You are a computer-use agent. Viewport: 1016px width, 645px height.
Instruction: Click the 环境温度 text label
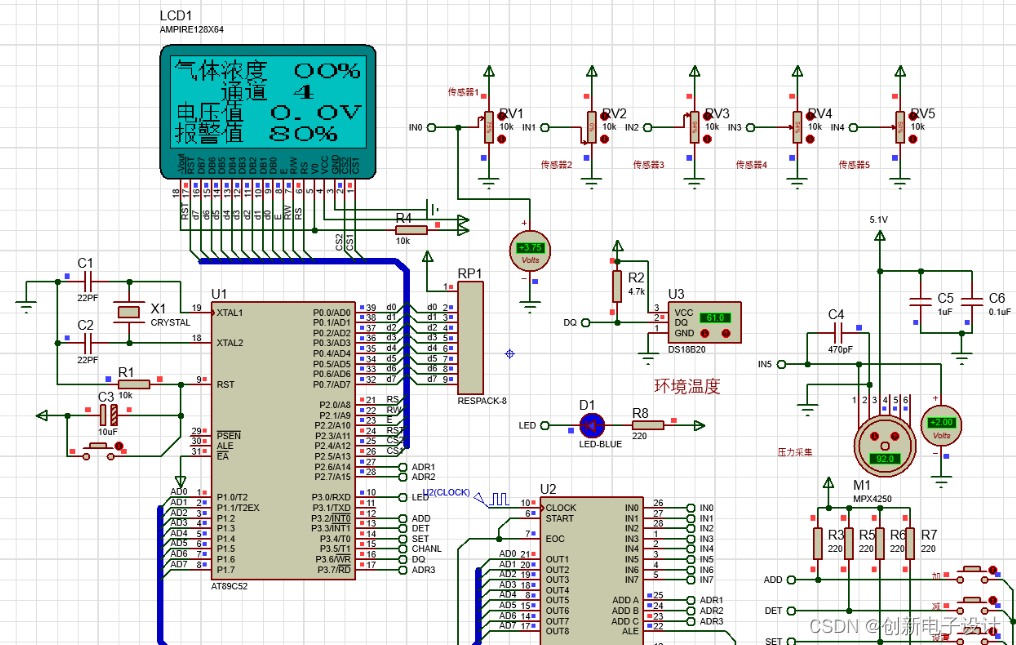point(687,386)
